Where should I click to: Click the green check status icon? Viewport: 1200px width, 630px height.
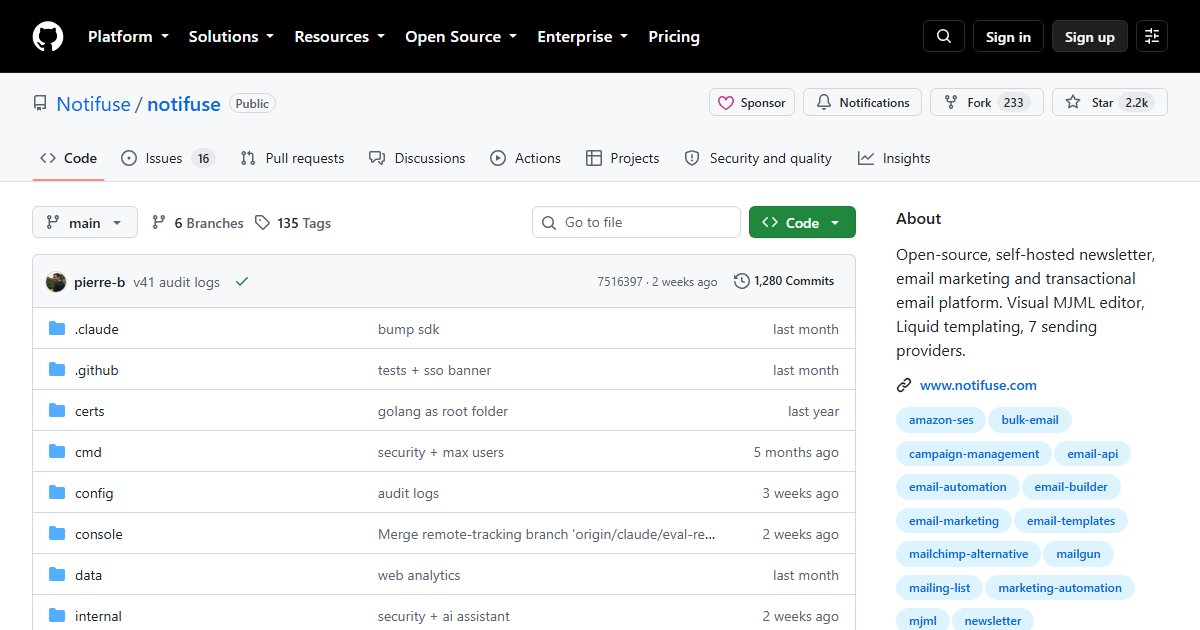coord(241,282)
